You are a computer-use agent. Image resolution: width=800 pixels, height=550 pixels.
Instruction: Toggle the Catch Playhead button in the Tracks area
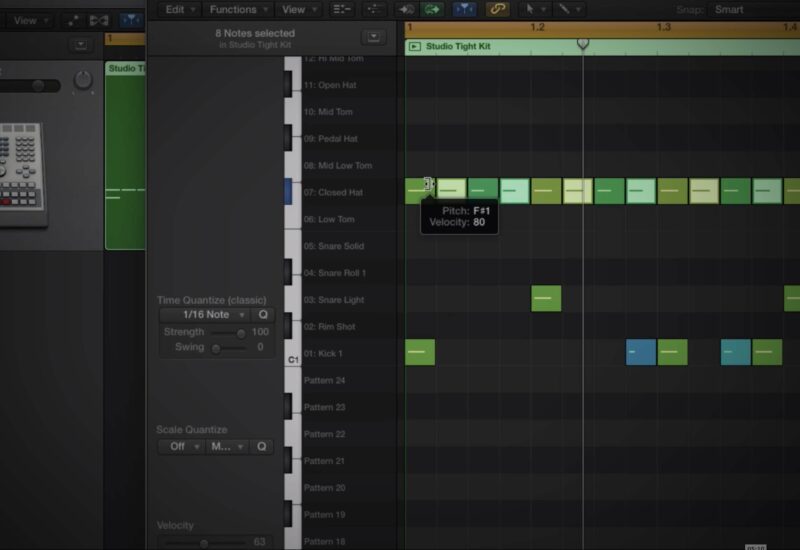pos(131,20)
